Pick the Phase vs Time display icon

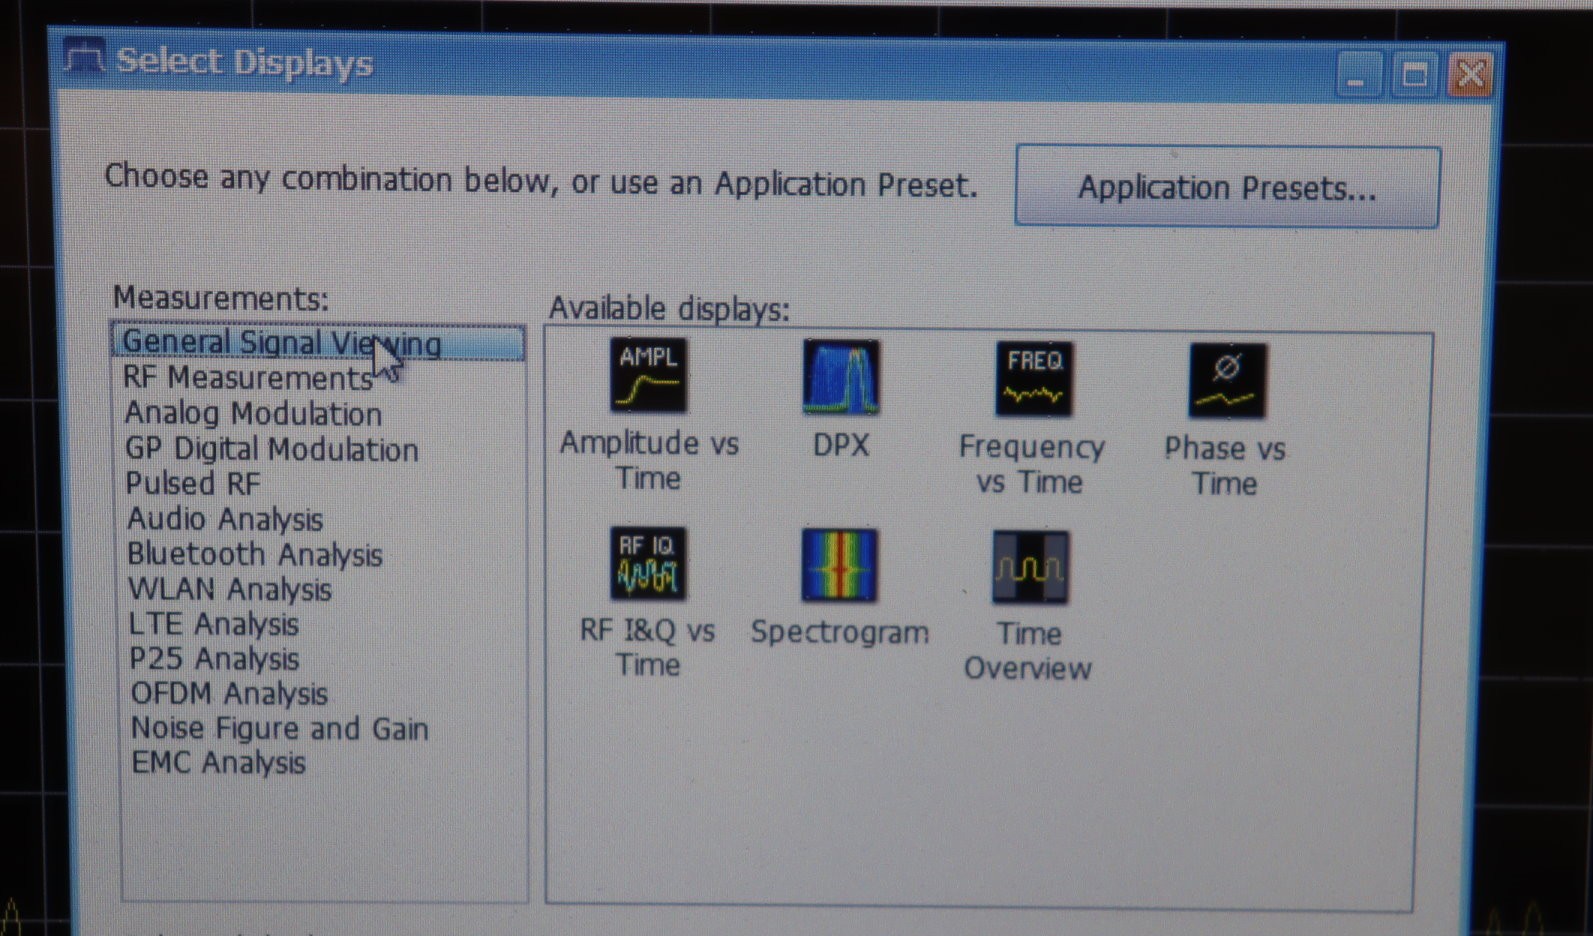(x=1227, y=381)
